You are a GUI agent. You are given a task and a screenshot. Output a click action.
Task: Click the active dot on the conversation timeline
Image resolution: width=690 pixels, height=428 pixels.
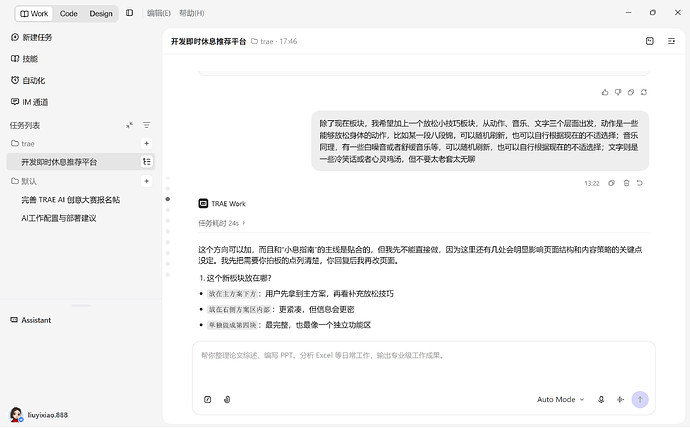tap(168, 199)
